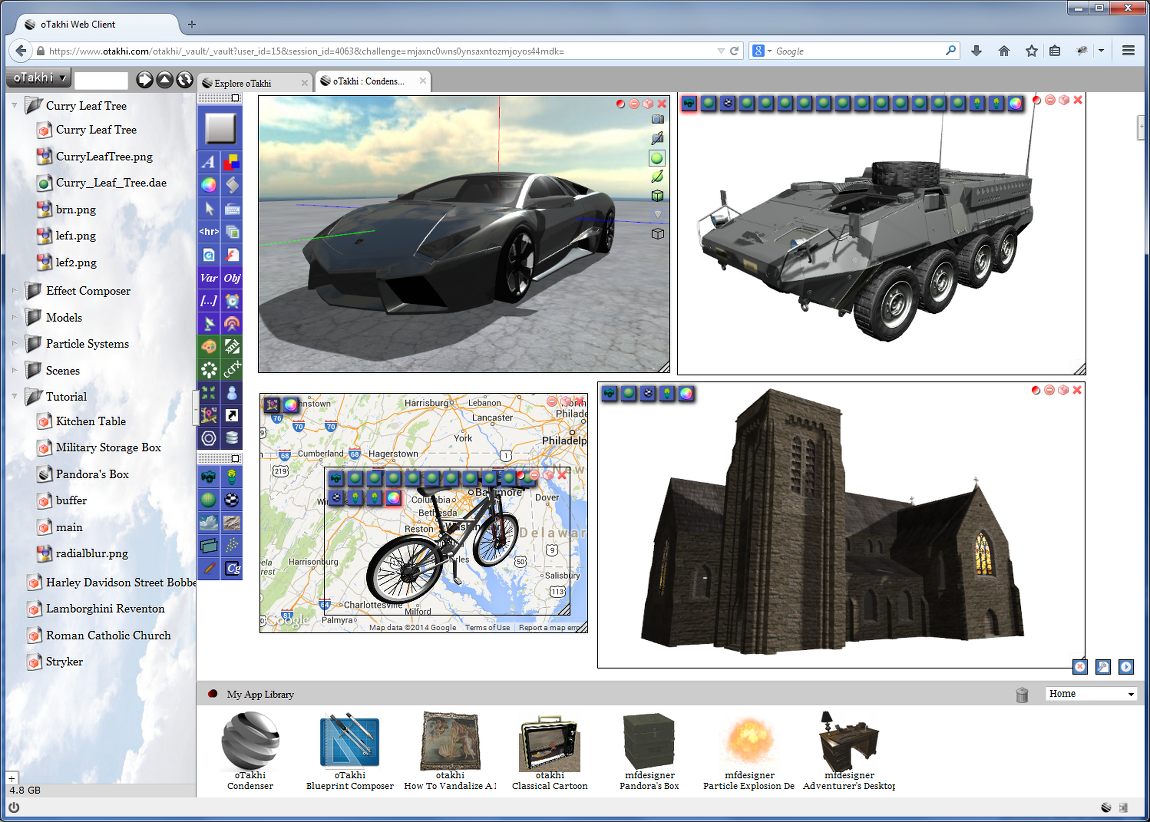Screen dimensions: 1150x822
Task: Select the satellite dish tool
Action: [x=209, y=323]
